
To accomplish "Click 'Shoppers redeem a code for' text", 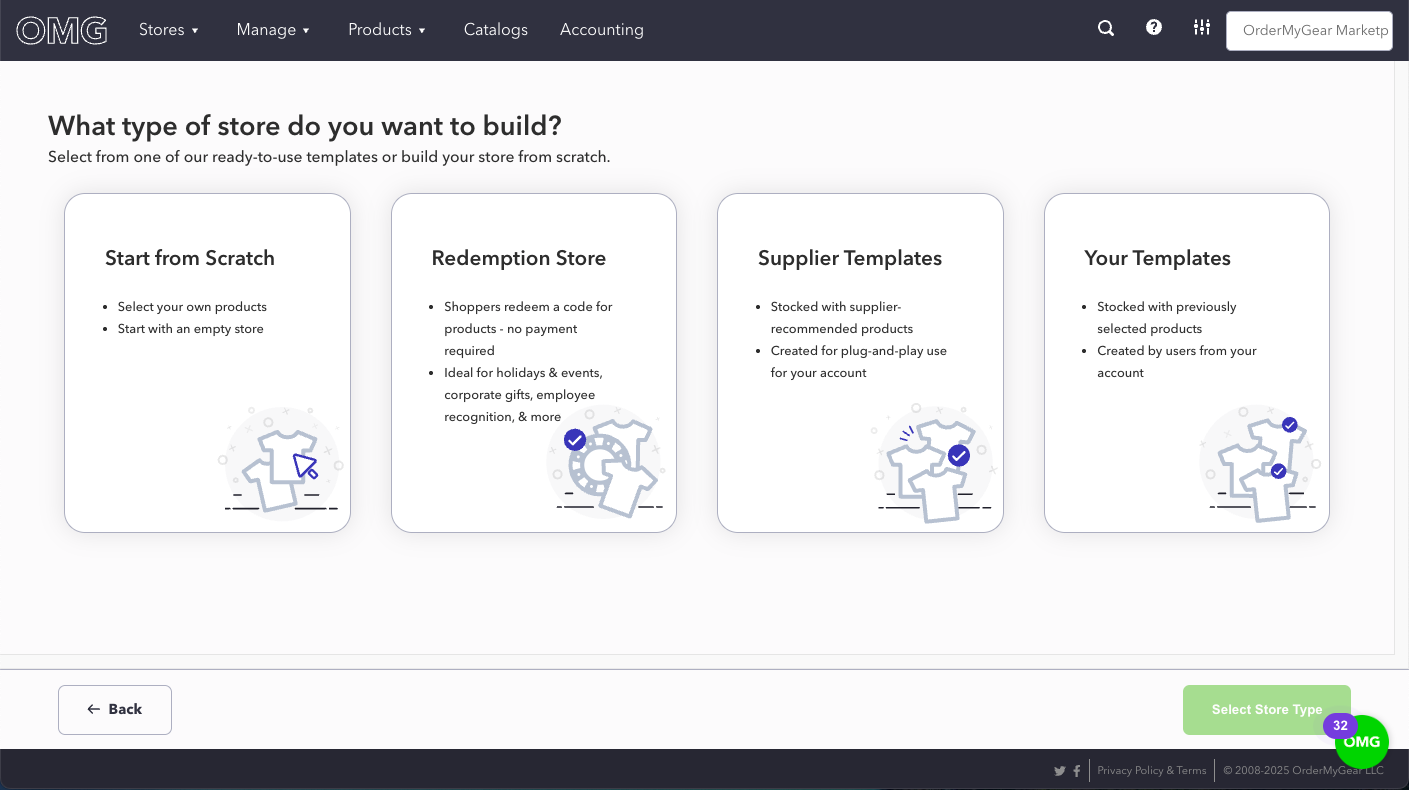I will [528, 307].
